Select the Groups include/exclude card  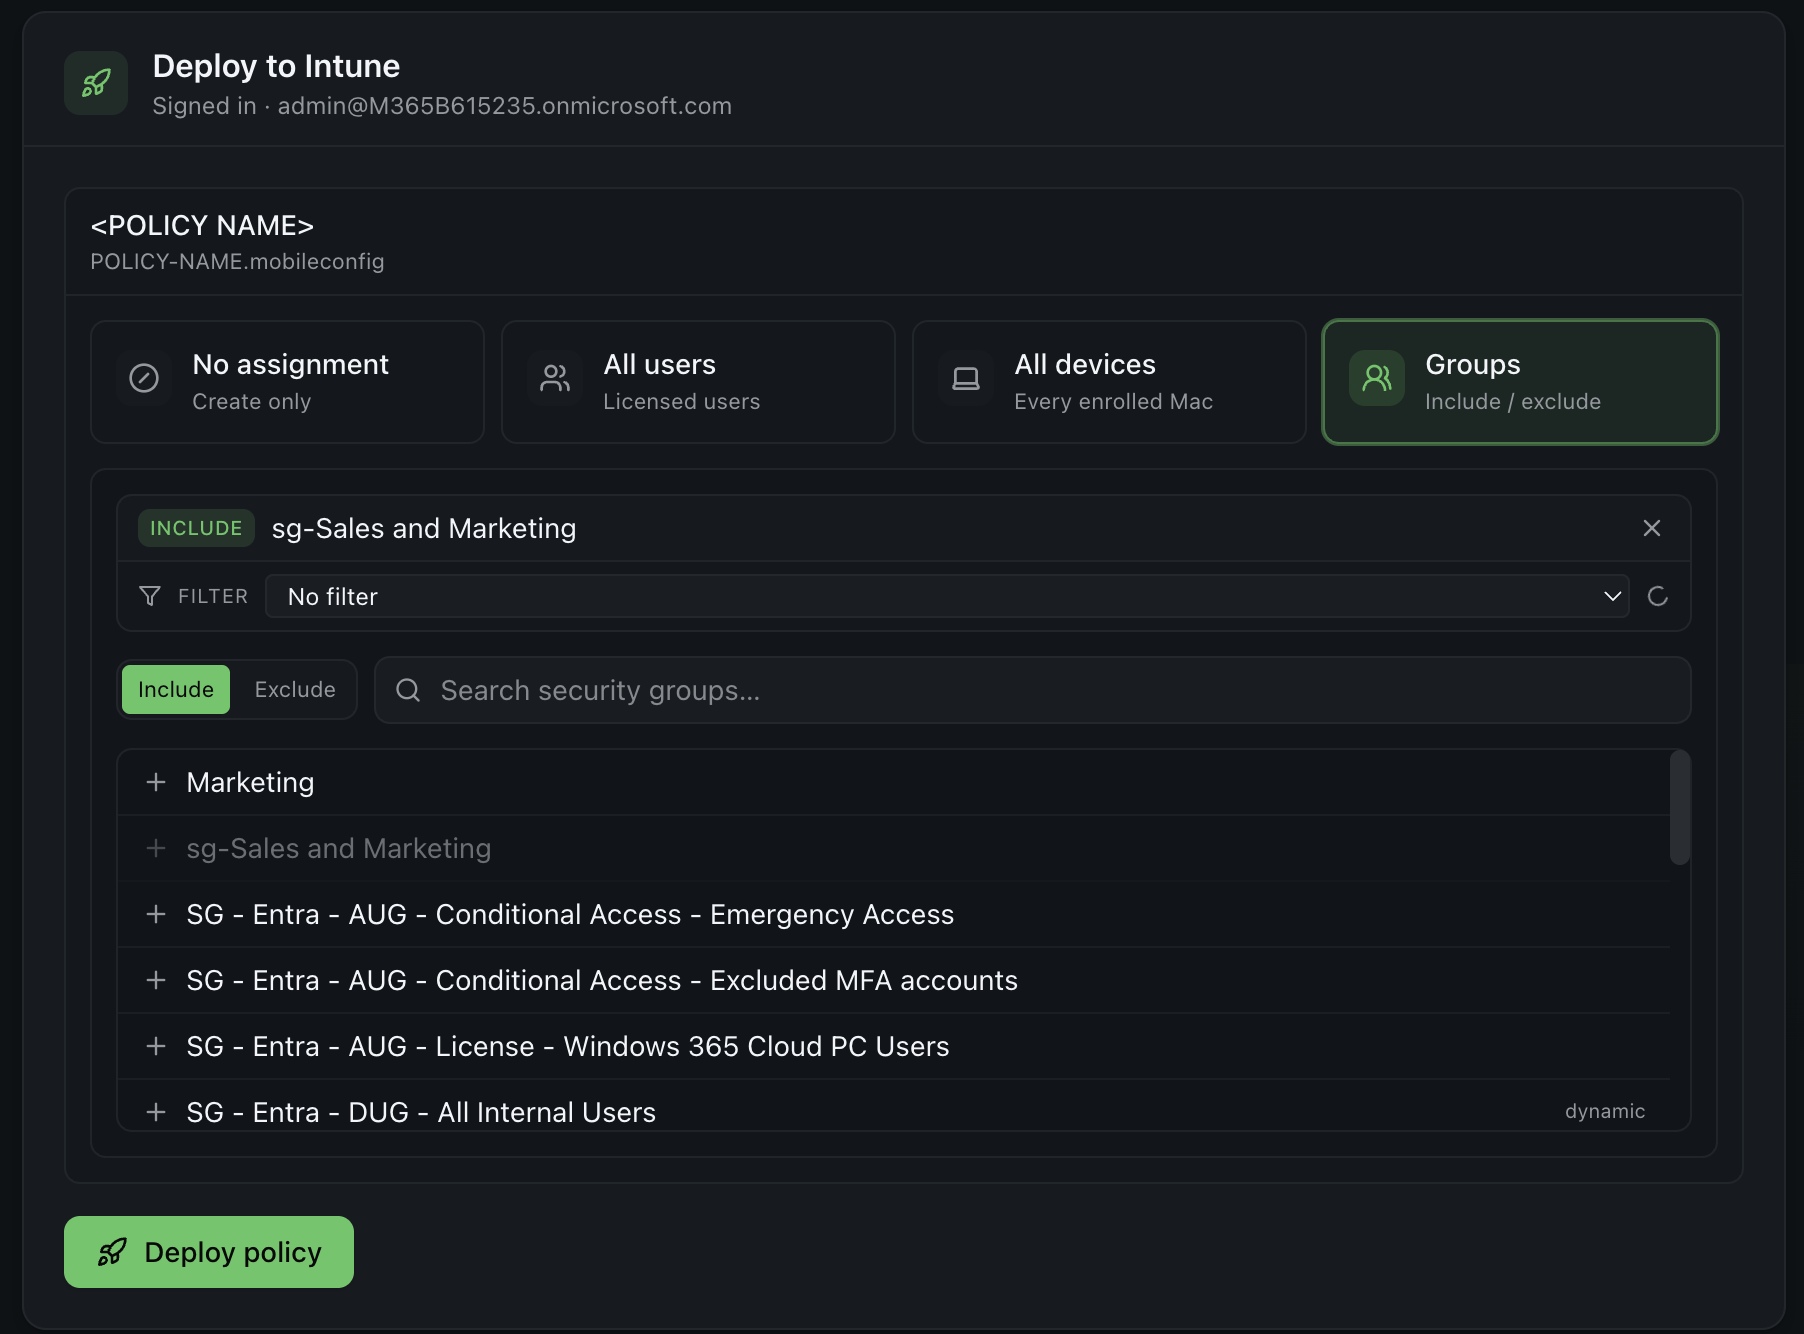1520,382
